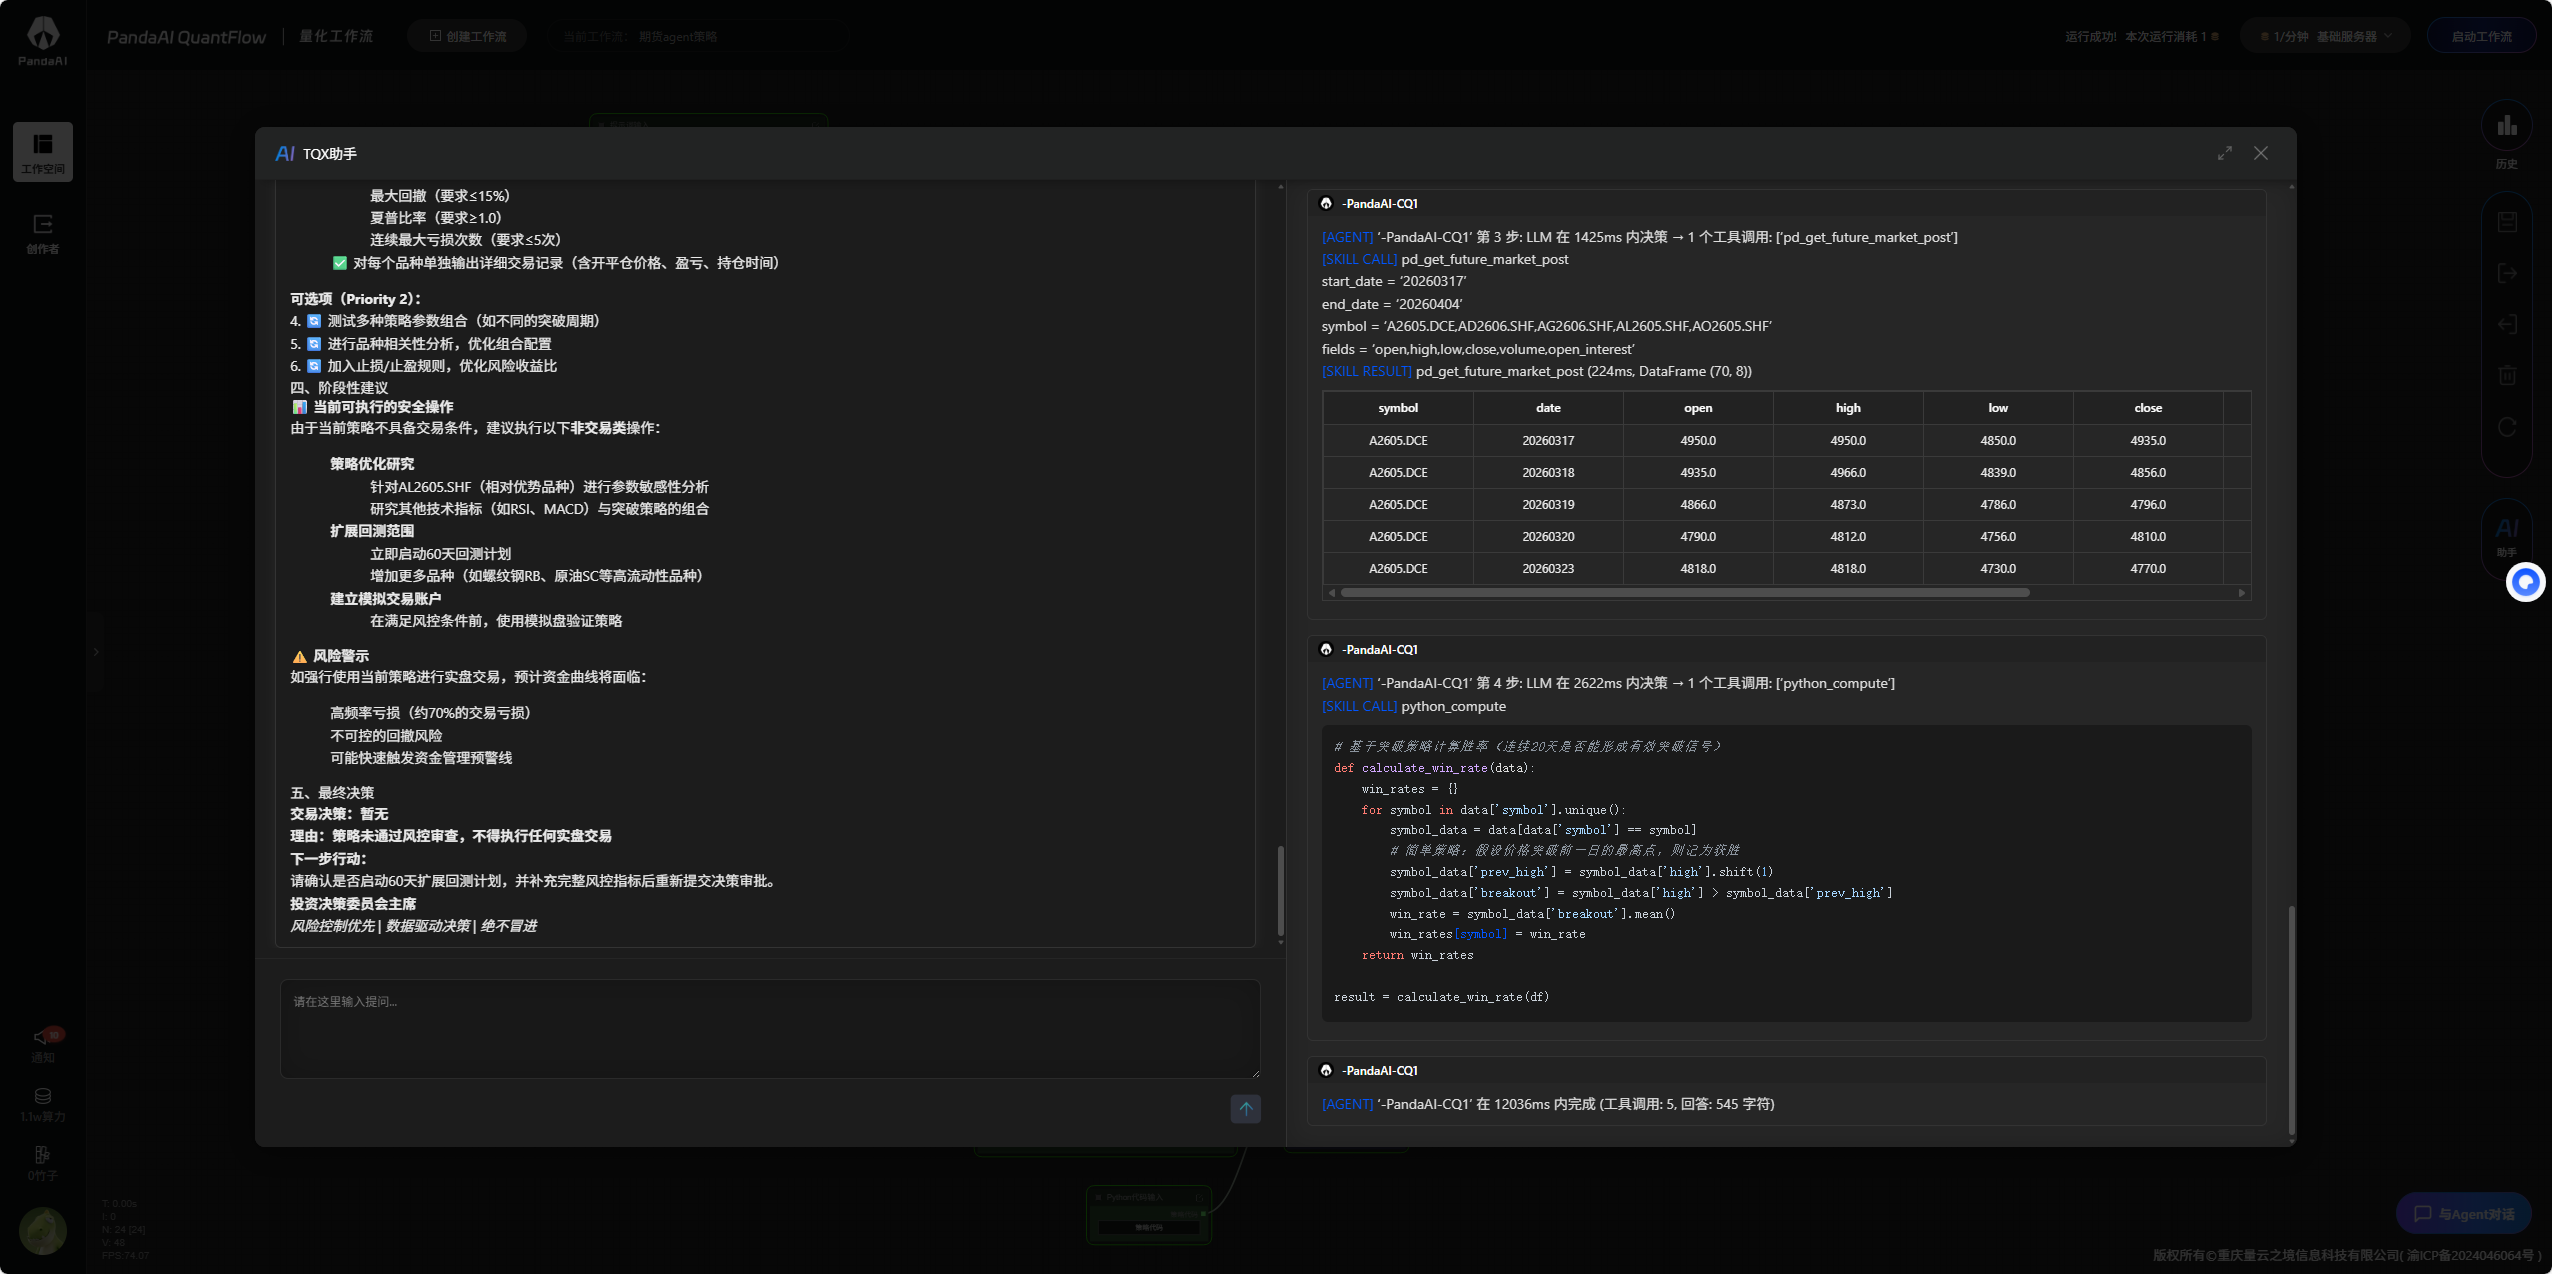Open the 创作者 creator panel

pos(43,232)
